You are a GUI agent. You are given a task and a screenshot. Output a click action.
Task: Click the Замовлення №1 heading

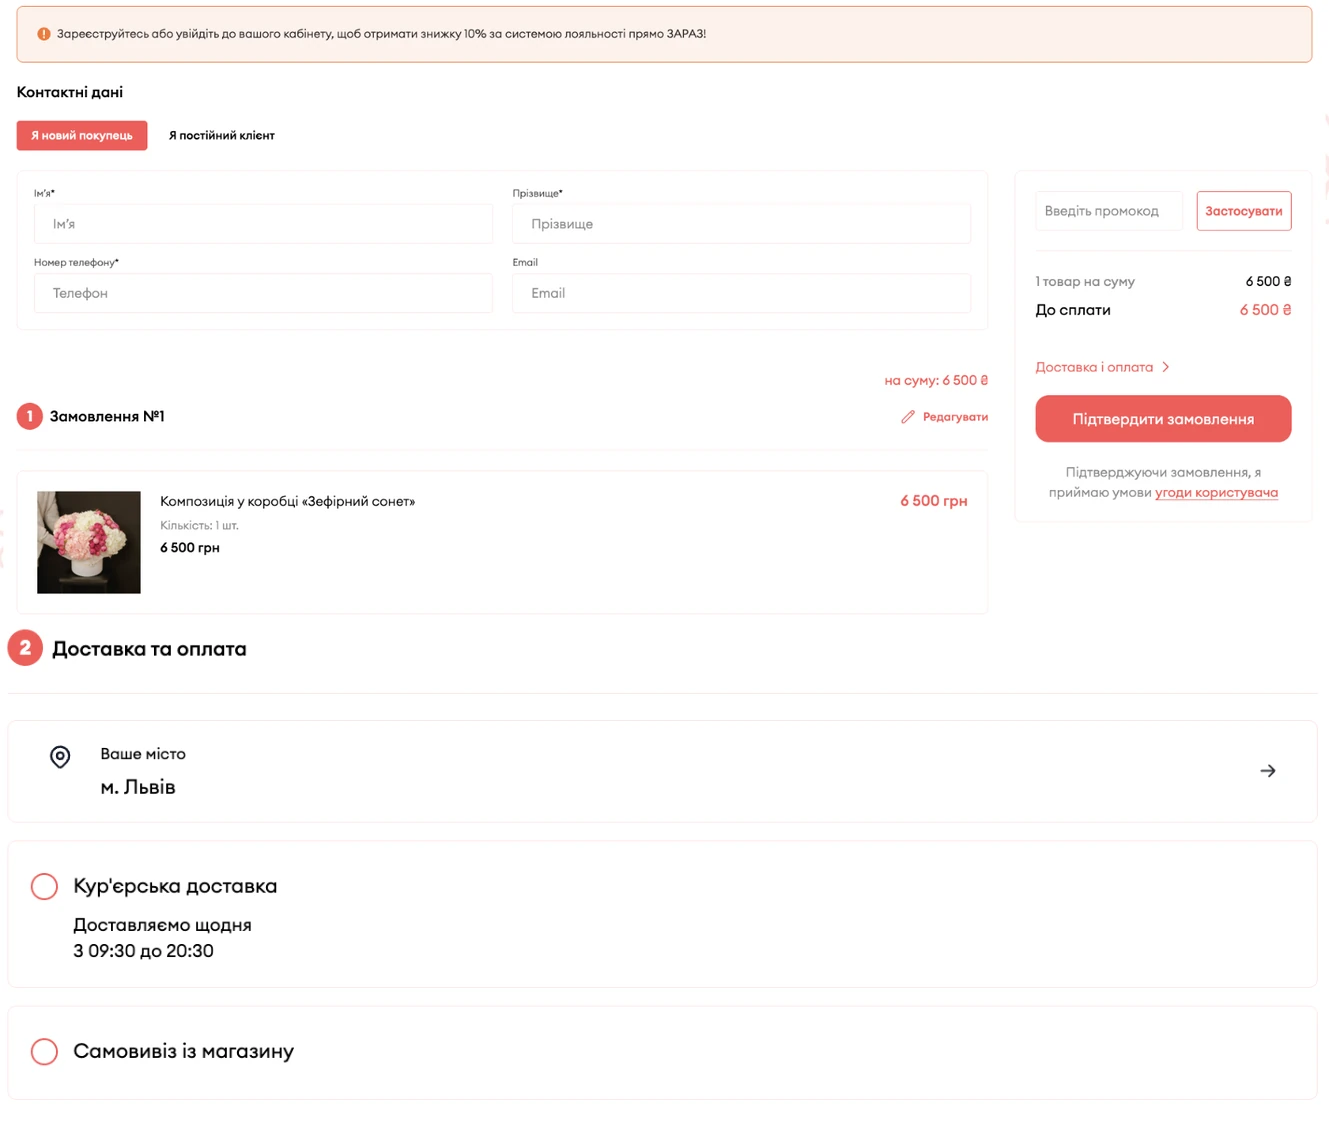[107, 416]
